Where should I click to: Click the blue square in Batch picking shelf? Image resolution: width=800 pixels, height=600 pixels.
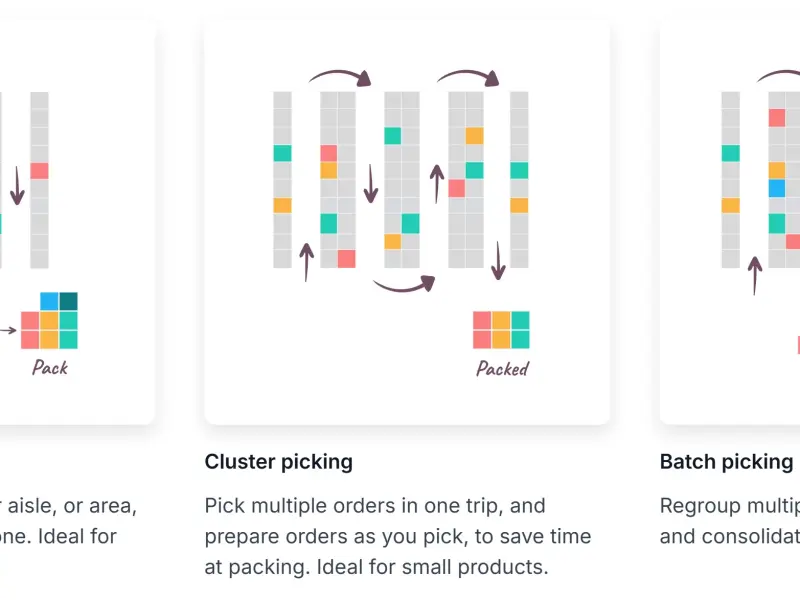point(777,188)
